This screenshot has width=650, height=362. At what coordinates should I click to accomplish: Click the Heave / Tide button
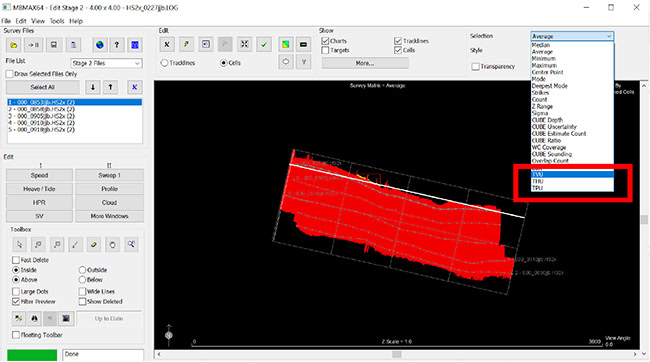tap(39, 189)
